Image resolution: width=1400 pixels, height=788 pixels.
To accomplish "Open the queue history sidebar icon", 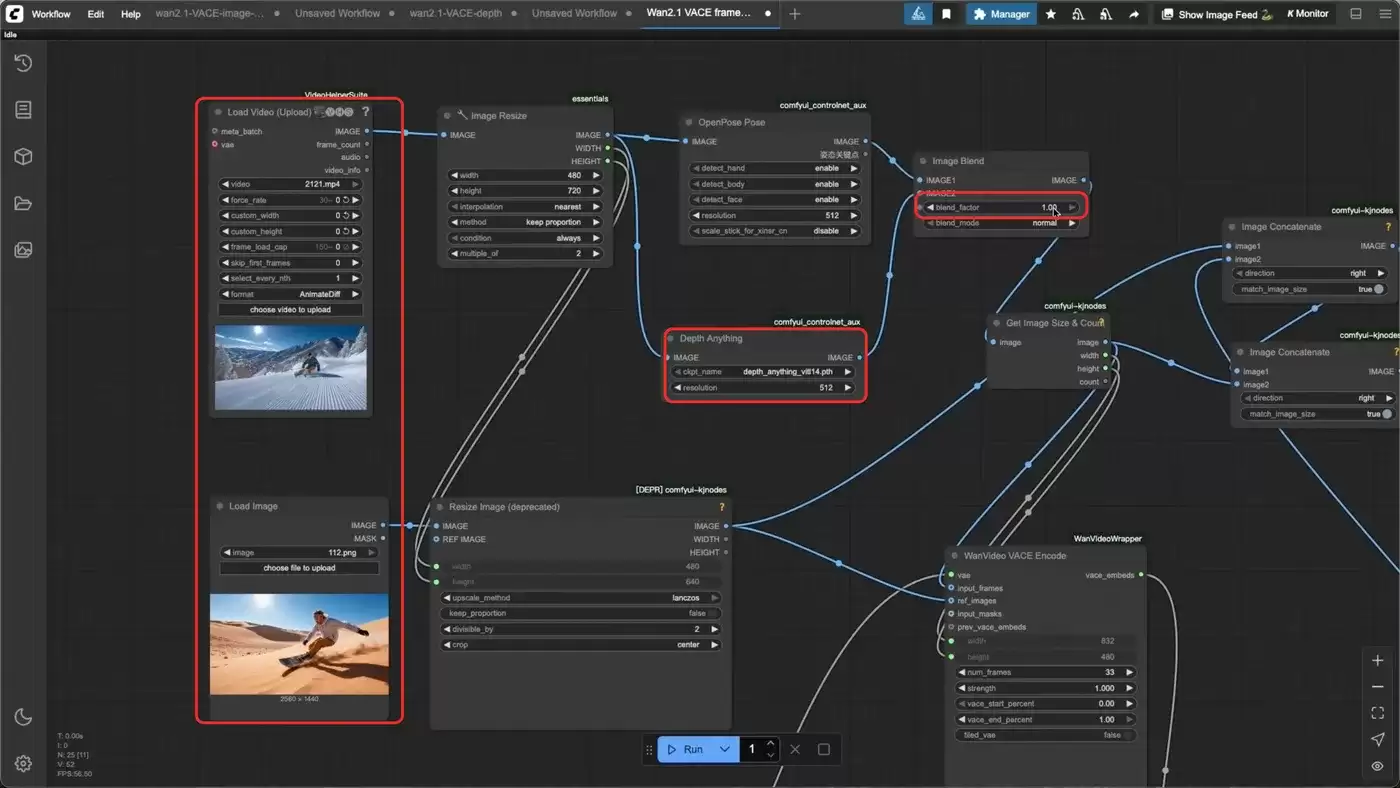I will 23,63.
